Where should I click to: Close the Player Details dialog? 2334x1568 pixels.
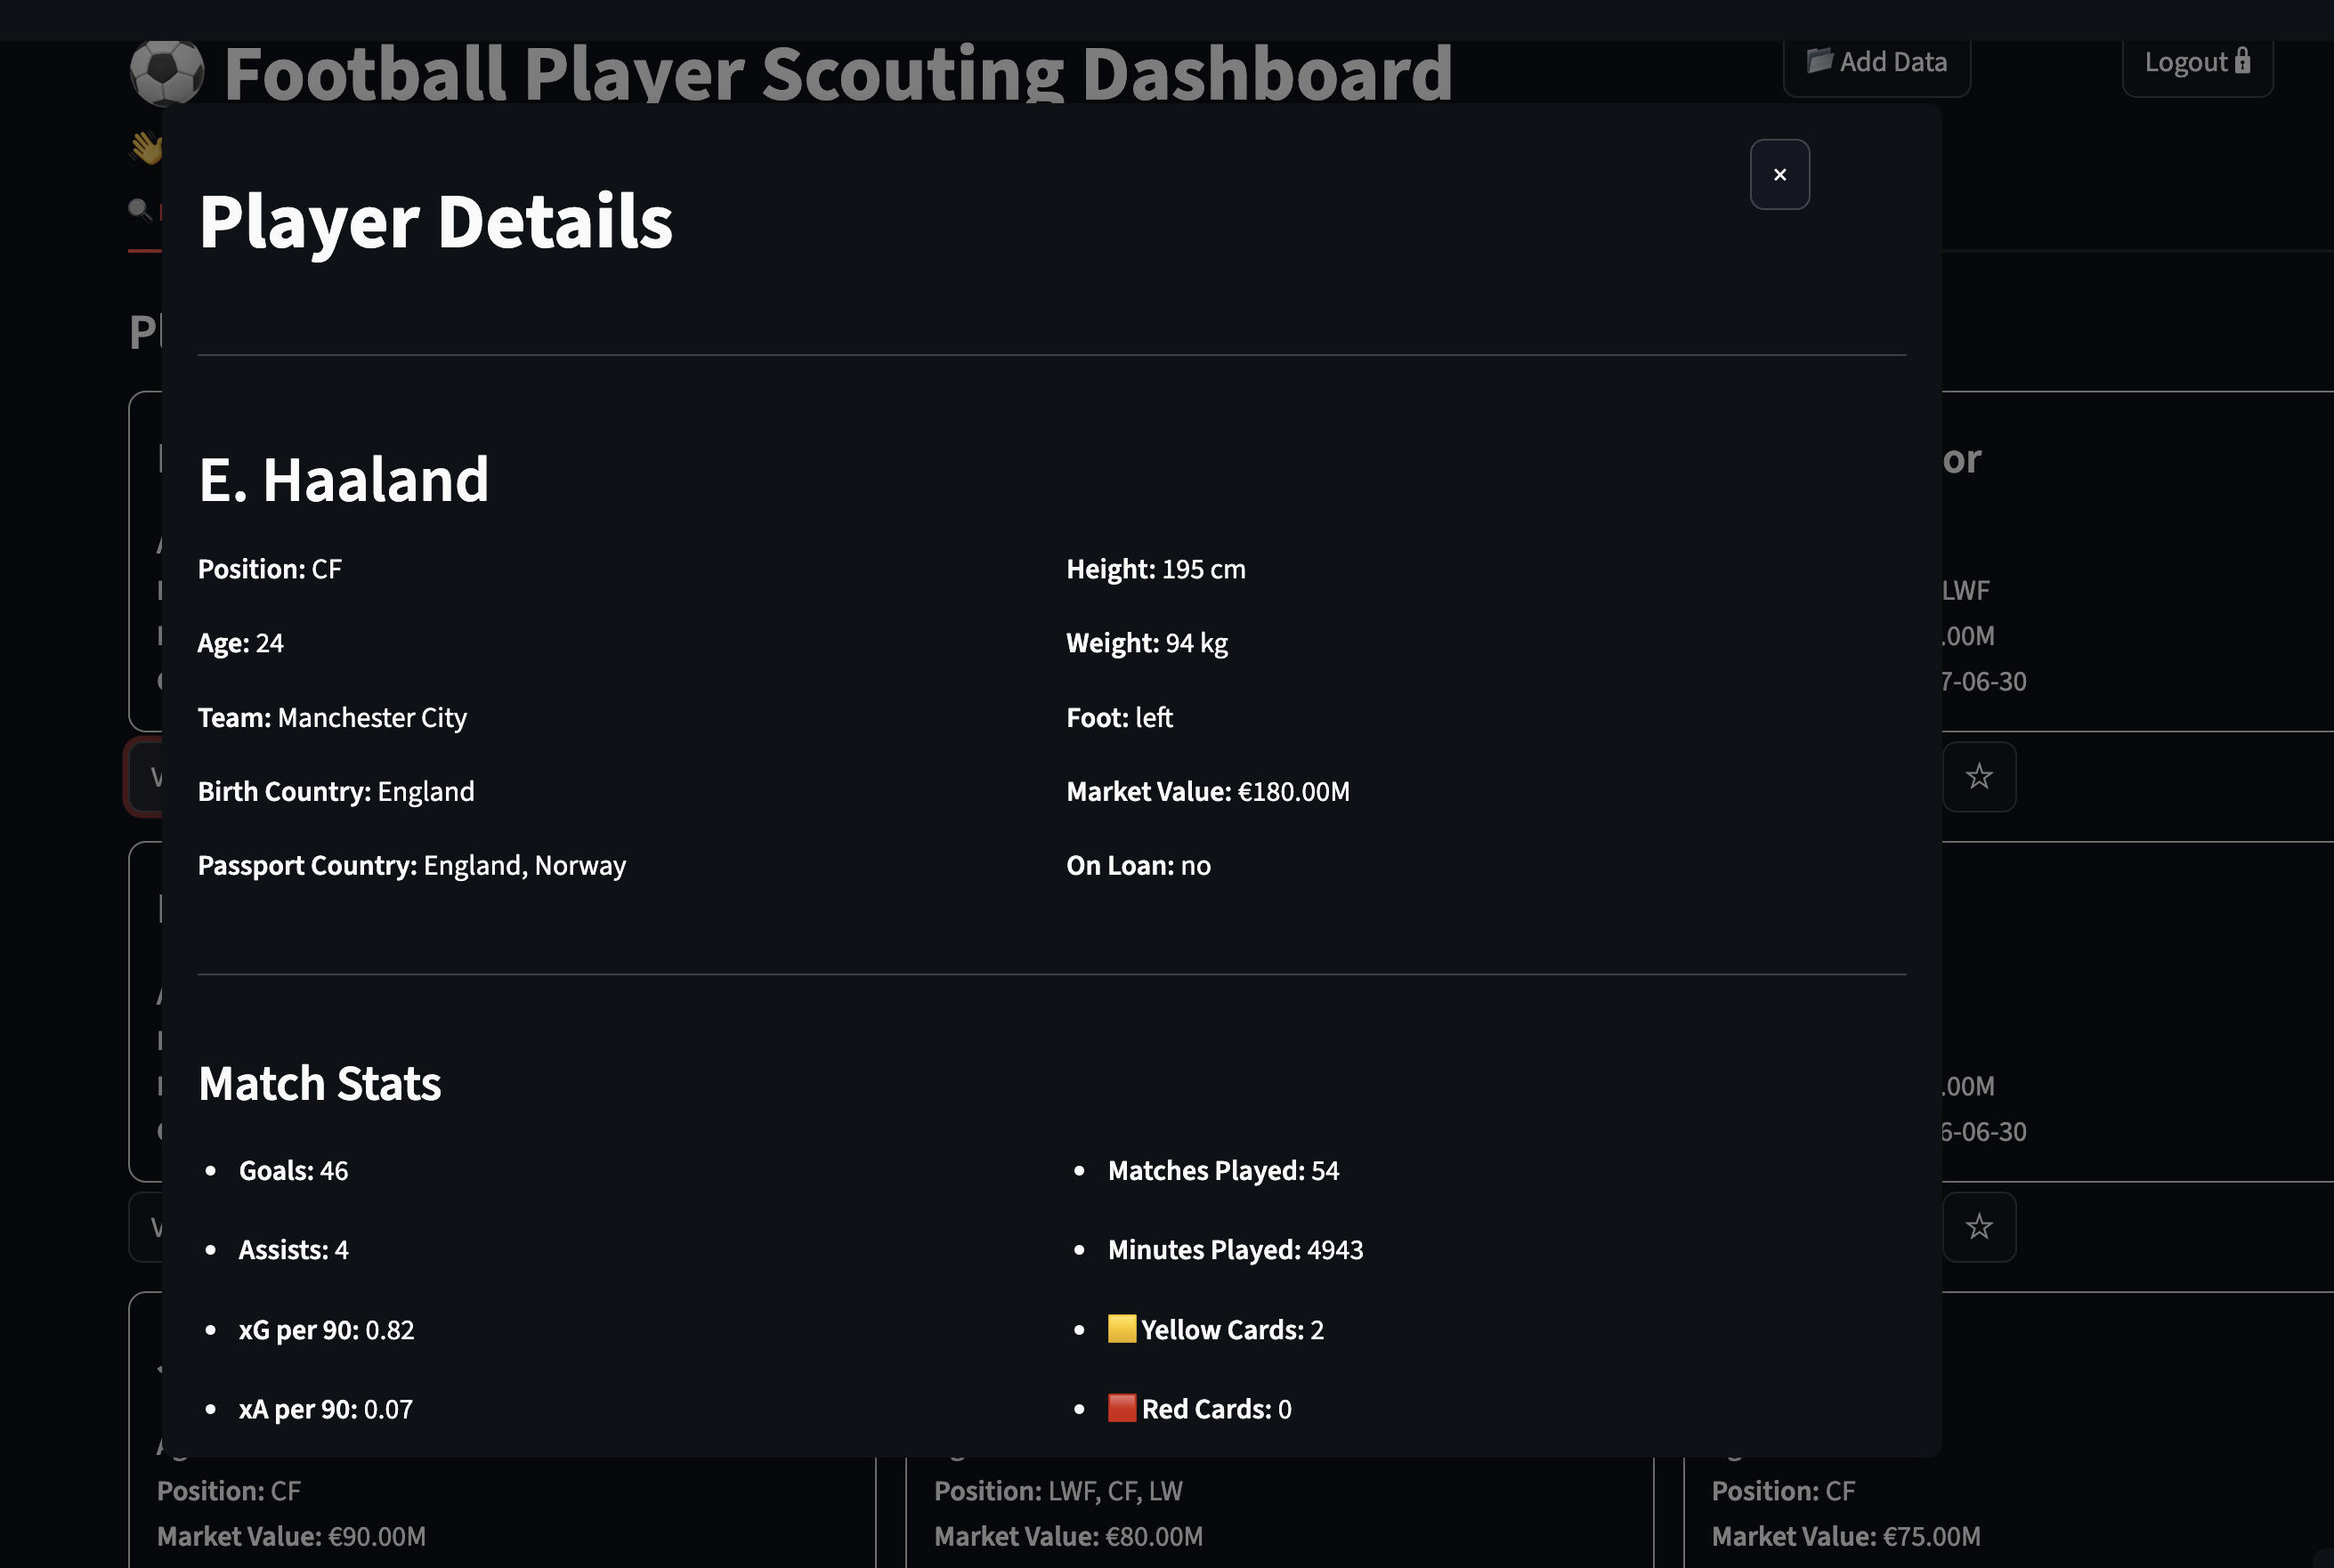(x=1779, y=175)
